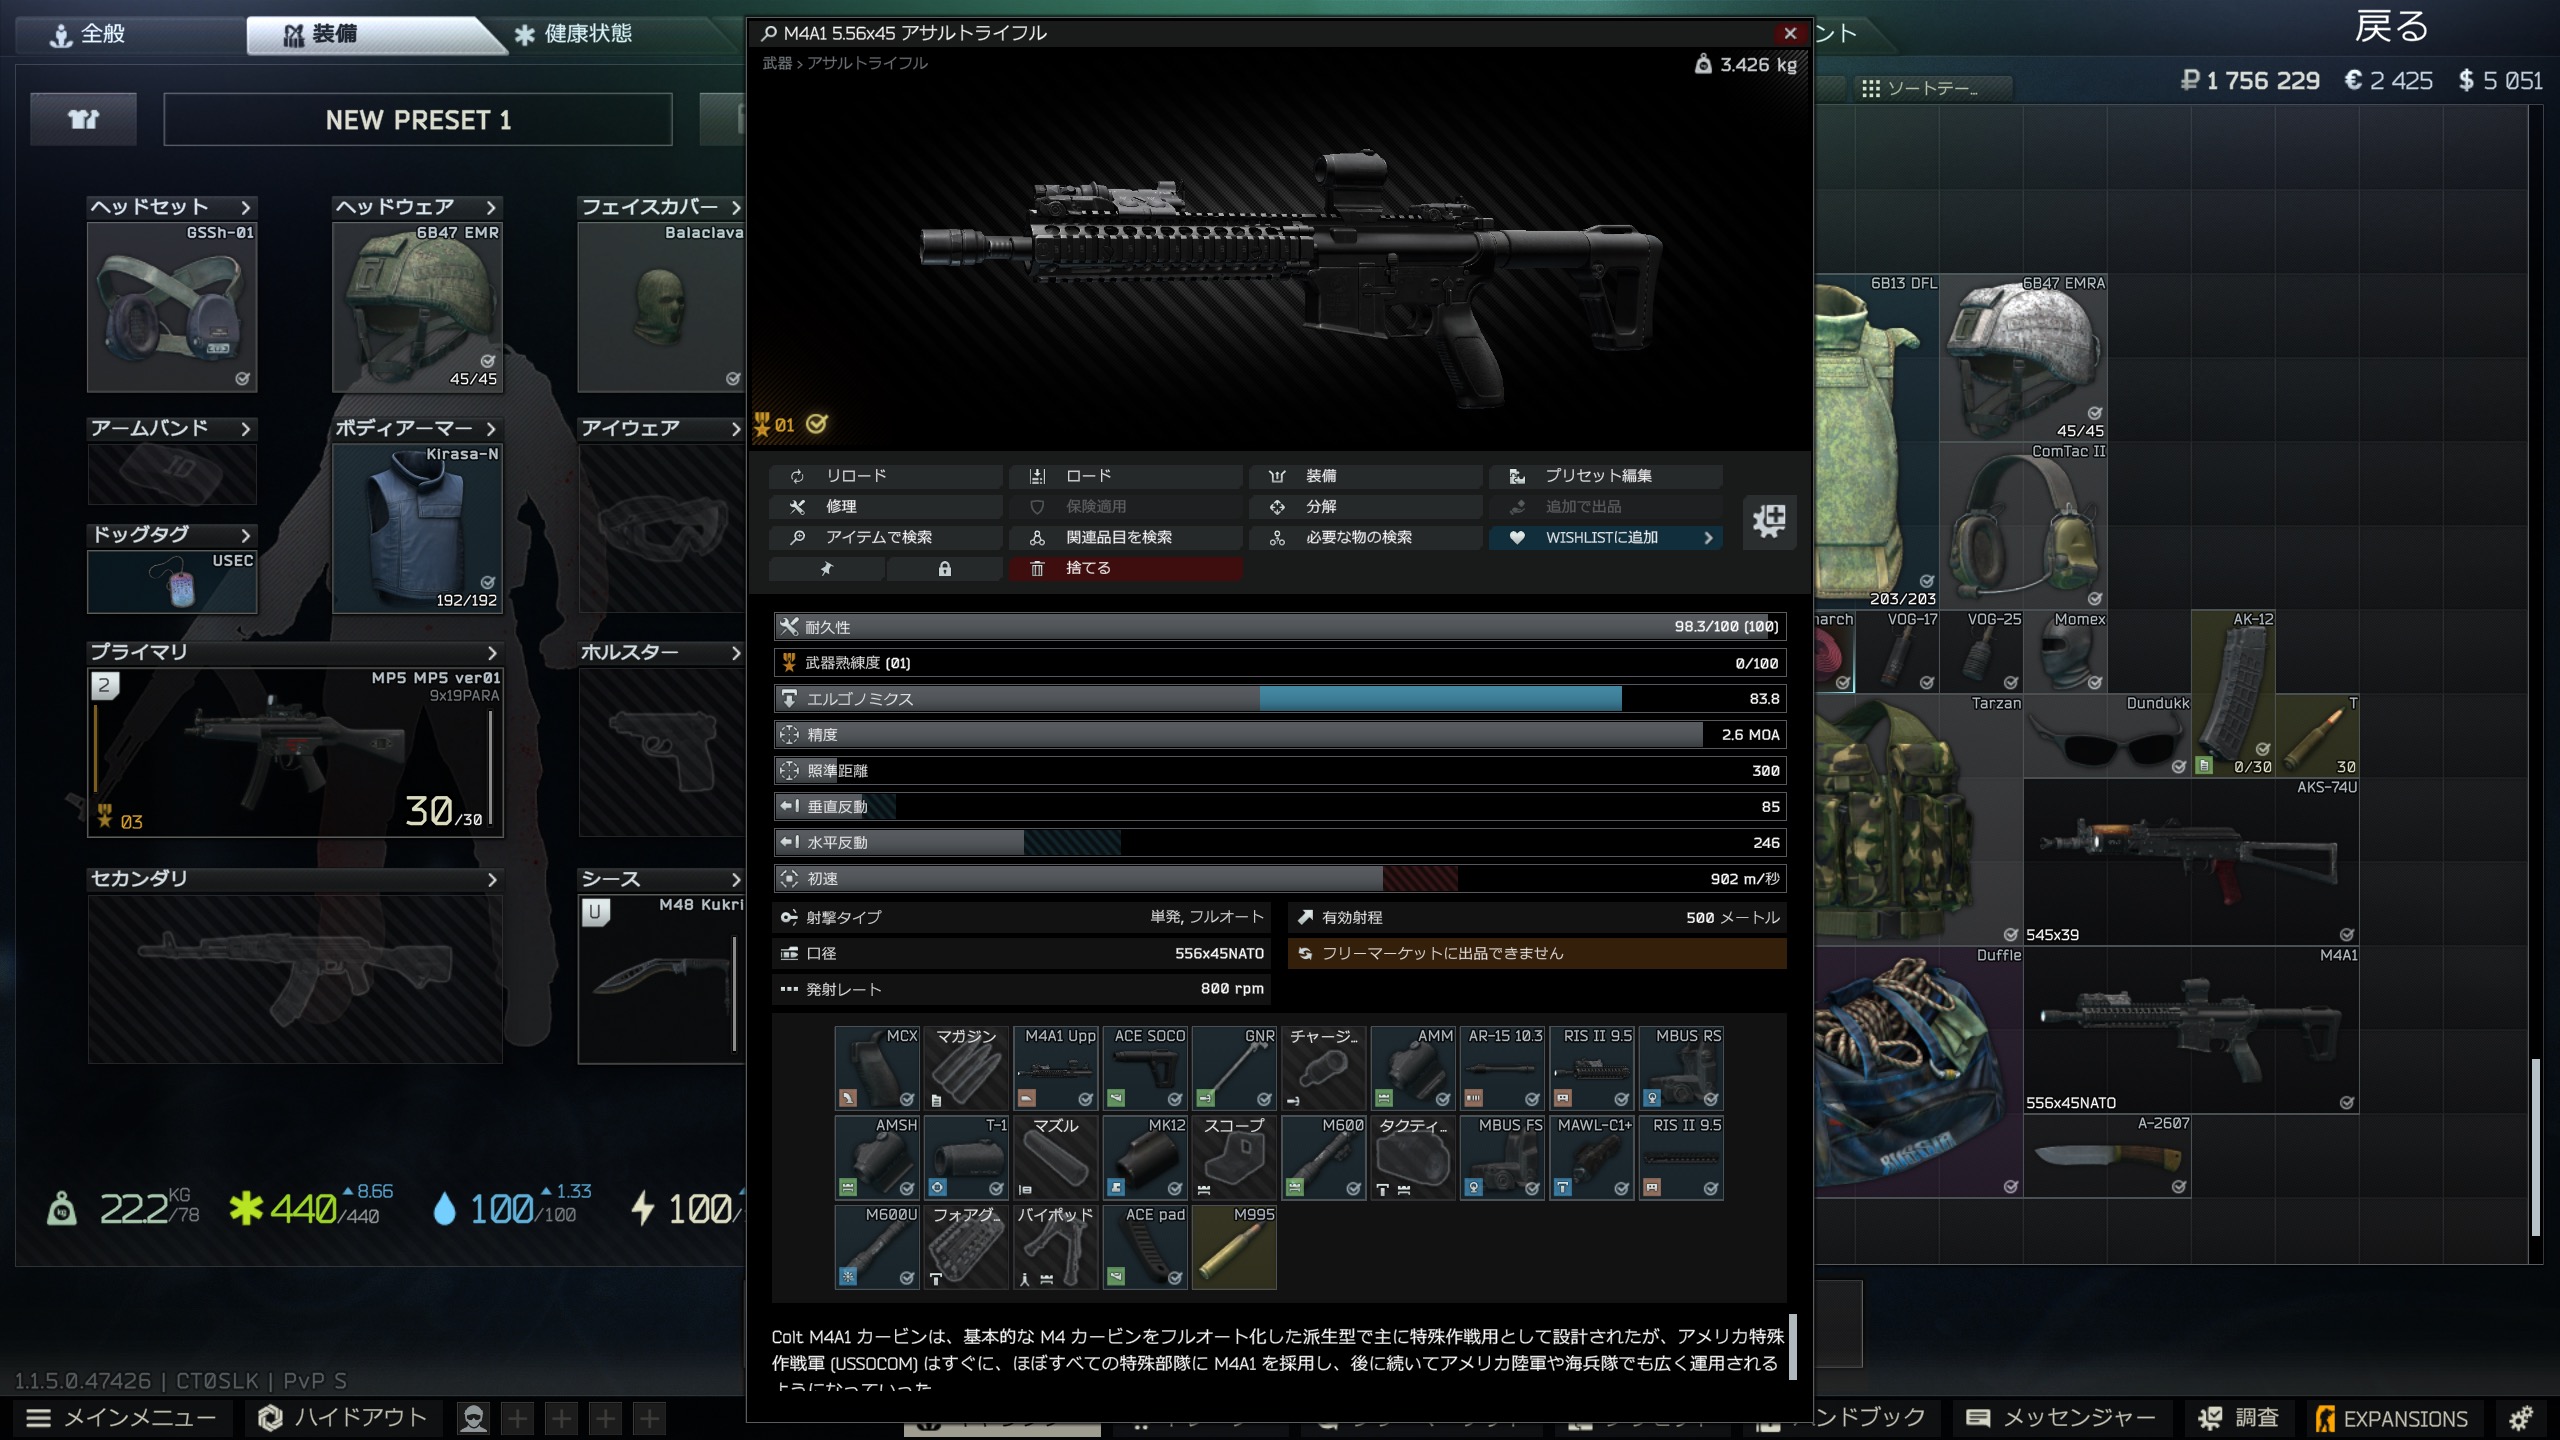Click the pin icon in weapon actions
2560x1440 pixels.
click(x=826, y=569)
